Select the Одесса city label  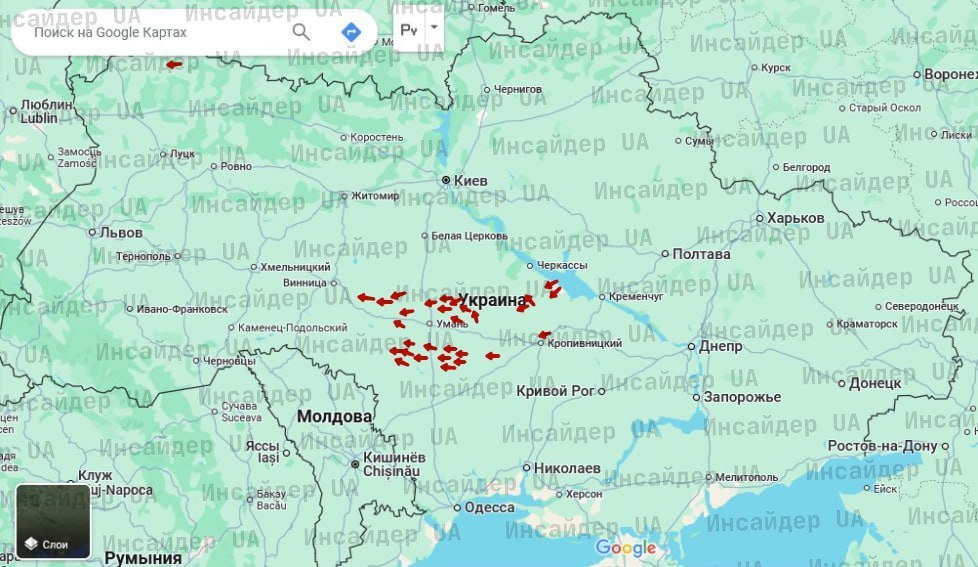(490, 507)
